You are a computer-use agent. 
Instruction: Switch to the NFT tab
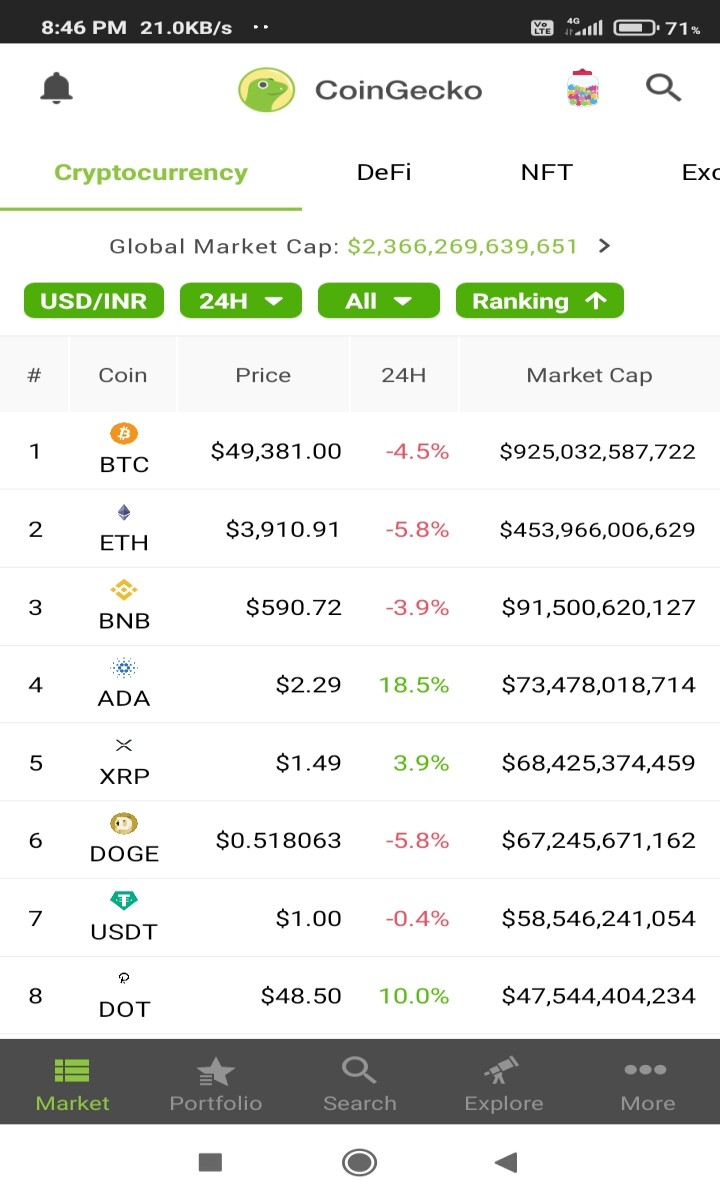tap(547, 172)
